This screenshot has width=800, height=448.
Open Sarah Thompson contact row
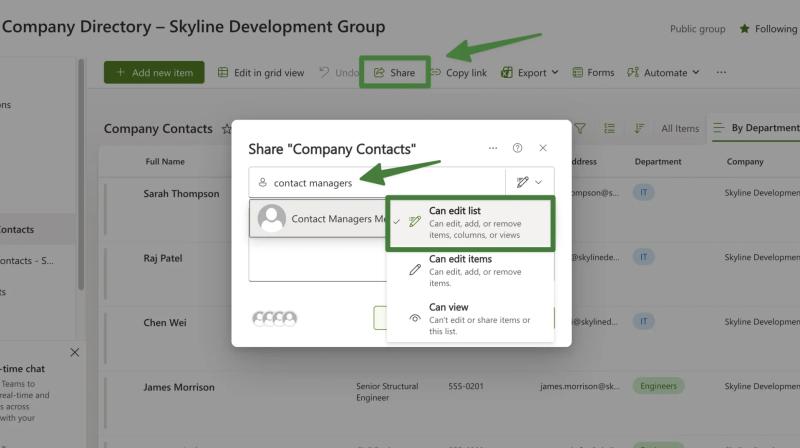pyautogui.click(x=181, y=193)
